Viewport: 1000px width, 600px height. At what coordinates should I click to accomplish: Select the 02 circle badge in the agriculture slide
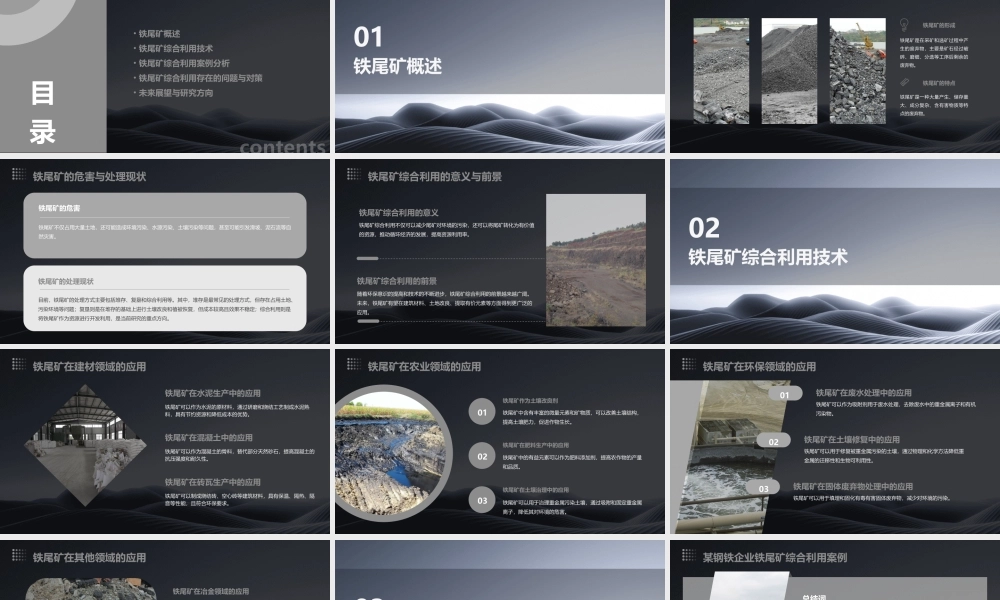tap(482, 456)
